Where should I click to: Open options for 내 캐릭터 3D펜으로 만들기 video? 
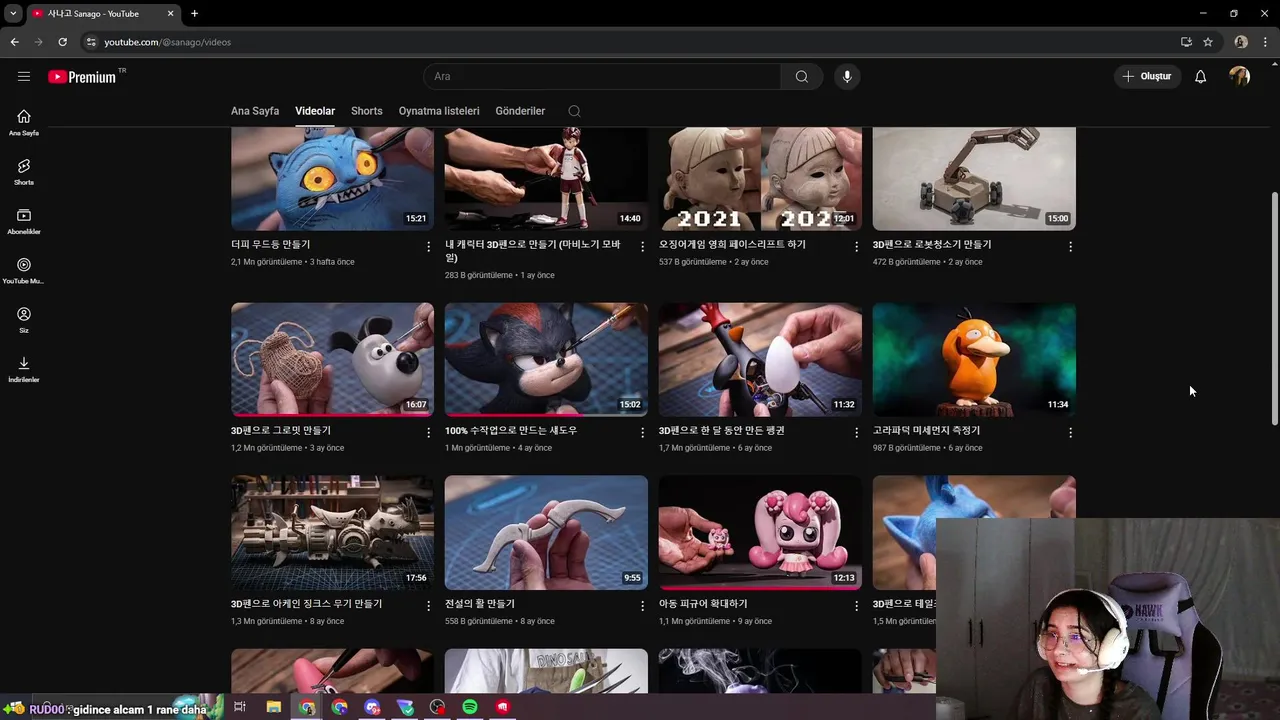click(643, 247)
